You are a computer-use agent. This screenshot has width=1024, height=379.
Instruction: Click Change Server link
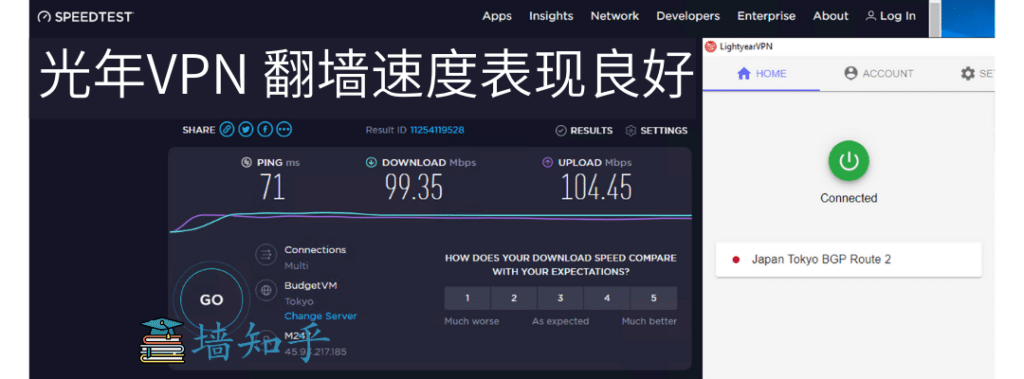coord(321,316)
